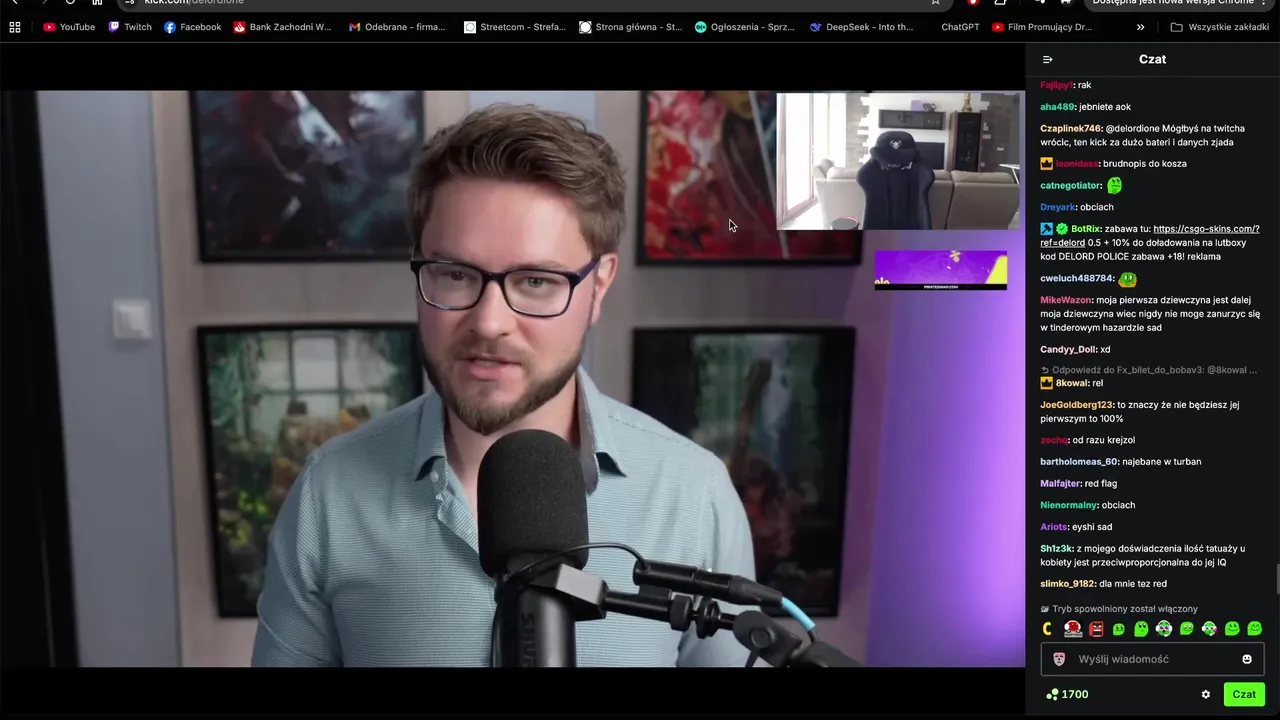Click loonidass subscriber badge
Viewport: 1280px width, 720px height.
click(x=1047, y=163)
